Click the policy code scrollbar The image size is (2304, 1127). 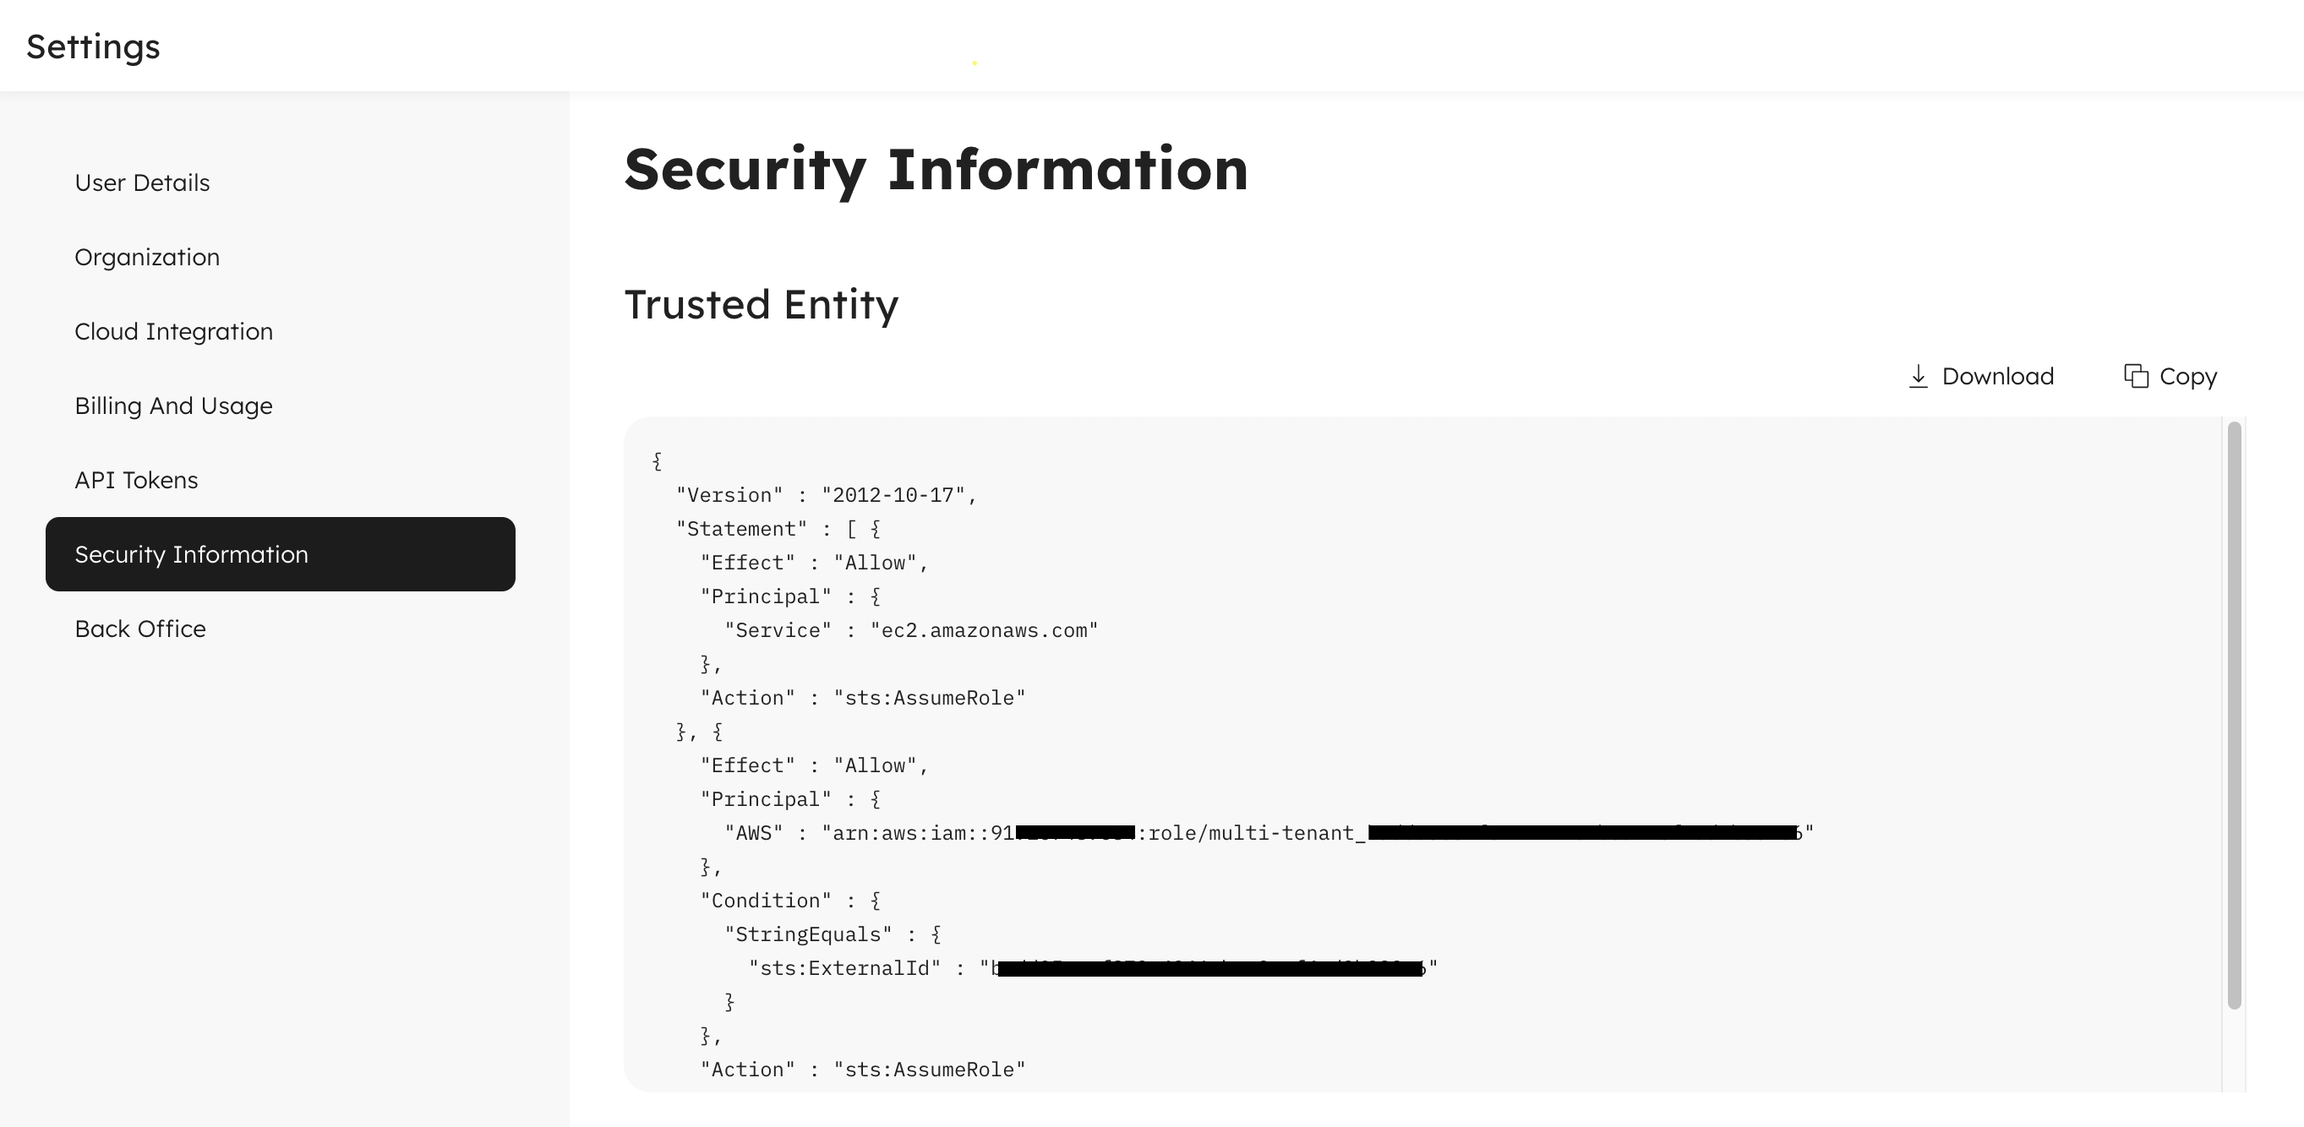coord(2234,715)
